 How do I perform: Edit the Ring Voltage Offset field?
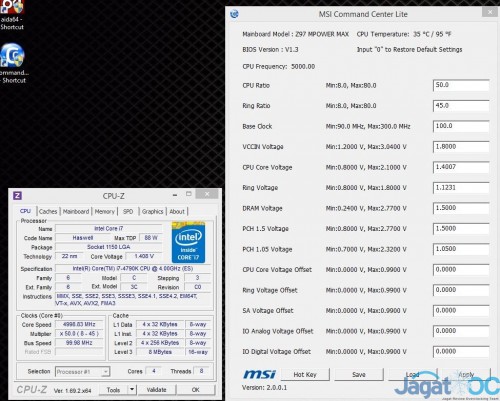[x=461, y=290]
